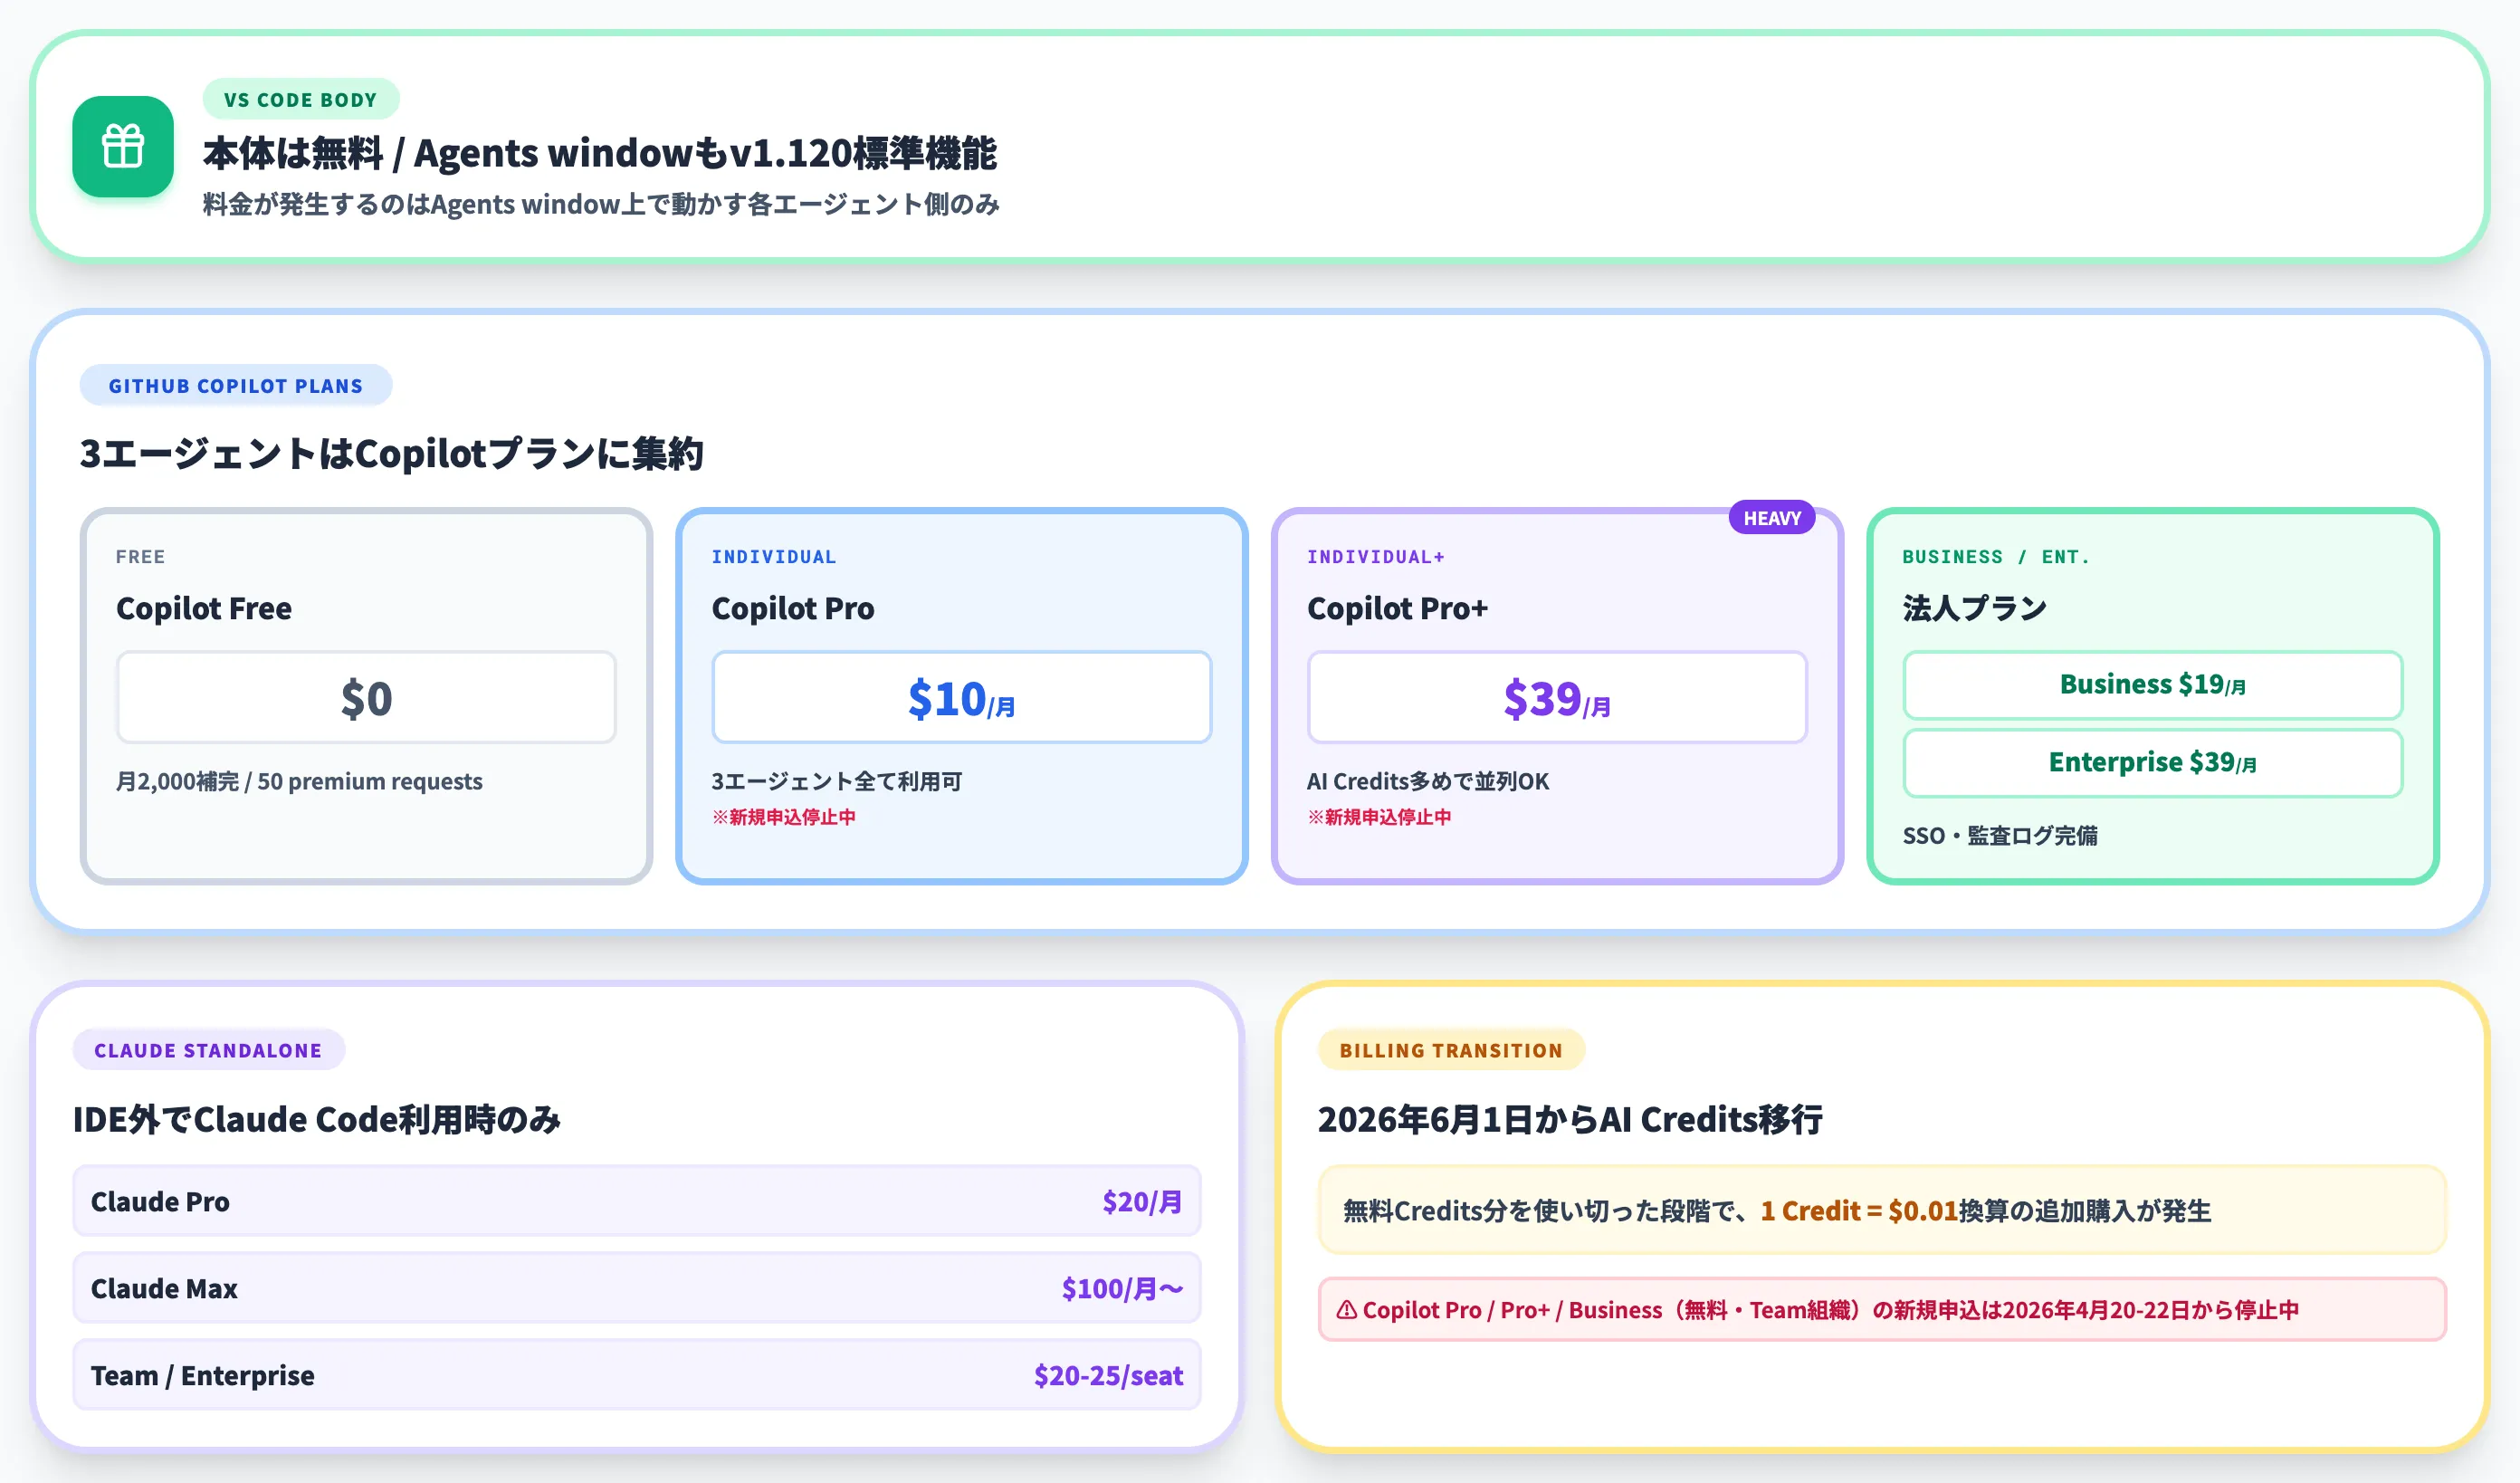
Task: Click heading '2026年6月1日からAI Credits移行'
Action: (1570, 1119)
